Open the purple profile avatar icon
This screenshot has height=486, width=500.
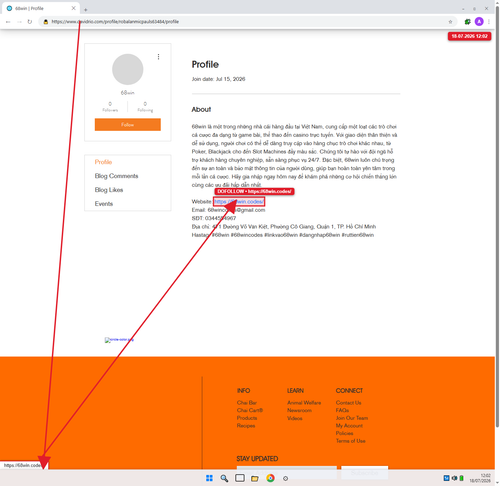coord(479,22)
